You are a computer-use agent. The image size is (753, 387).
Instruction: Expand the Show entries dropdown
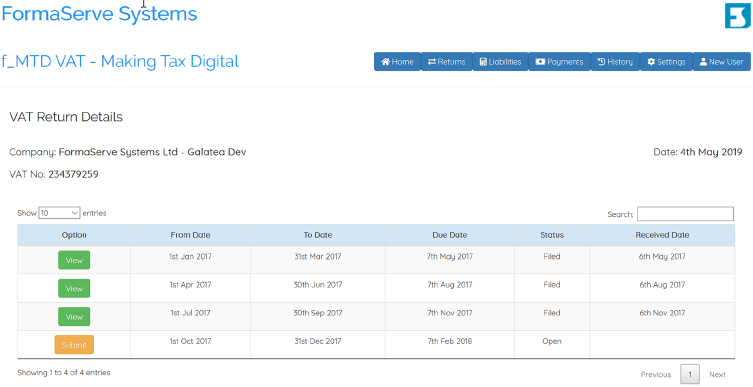coord(60,213)
